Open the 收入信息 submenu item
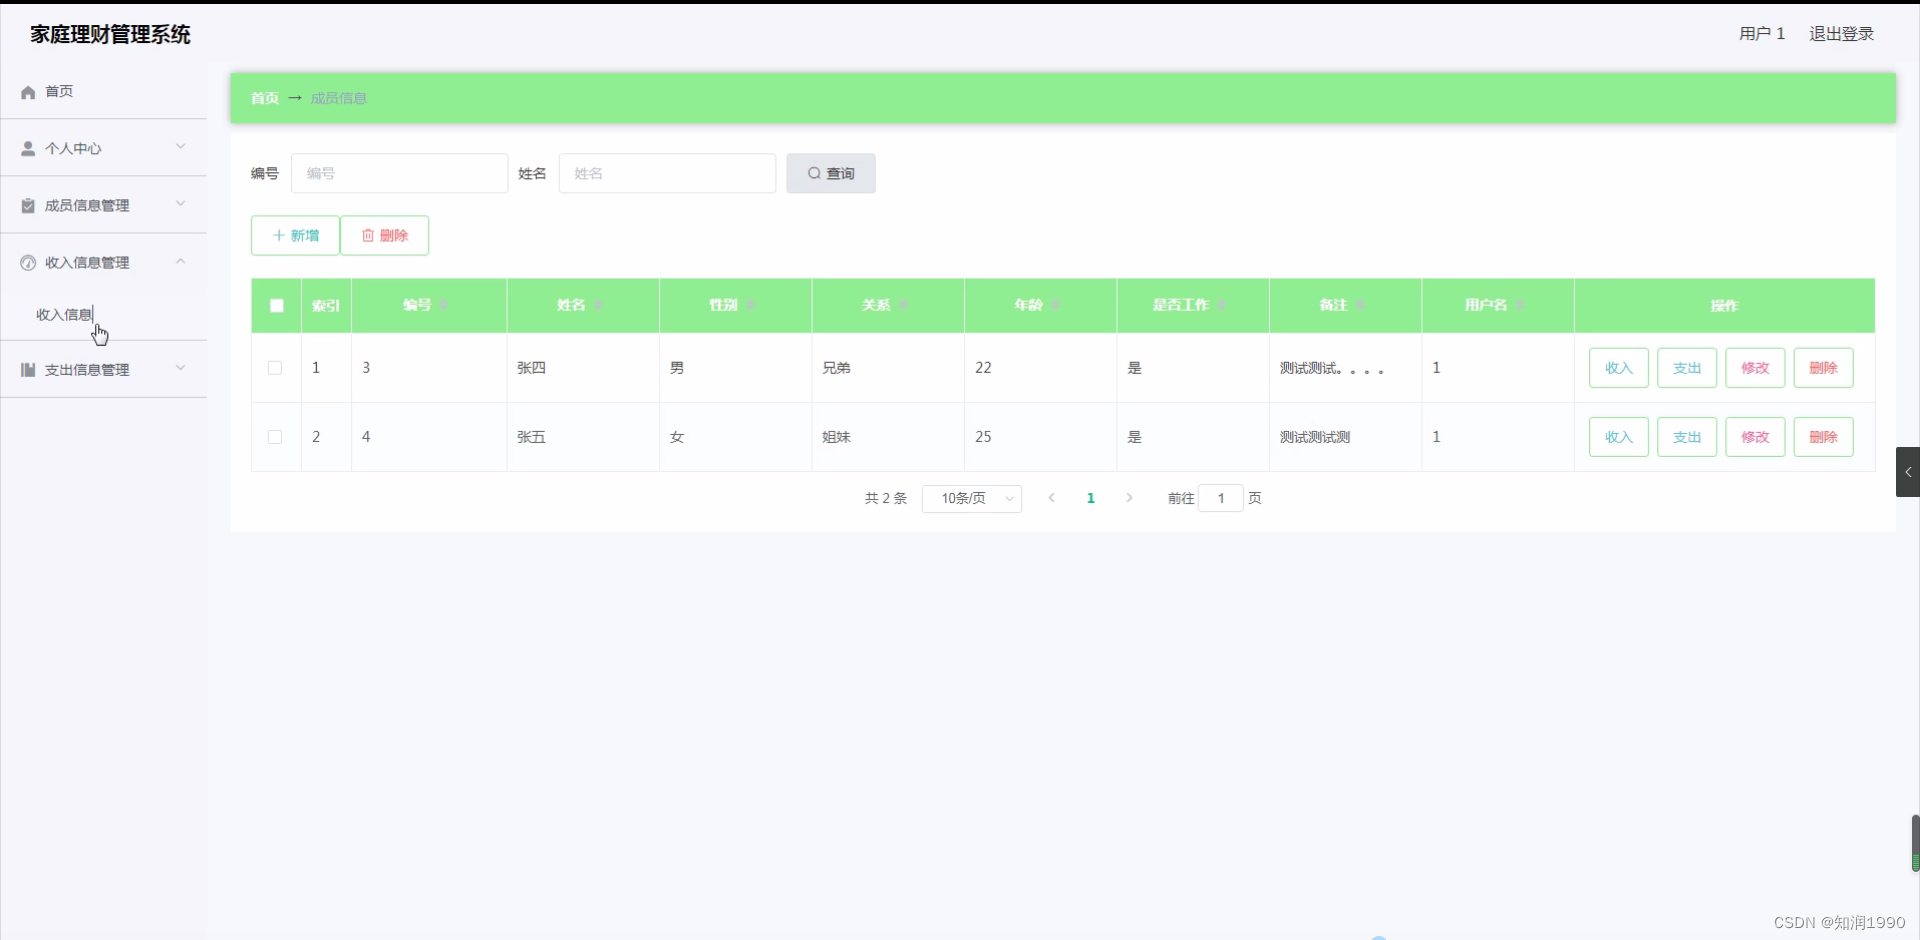The image size is (1920, 940). pos(64,314)
